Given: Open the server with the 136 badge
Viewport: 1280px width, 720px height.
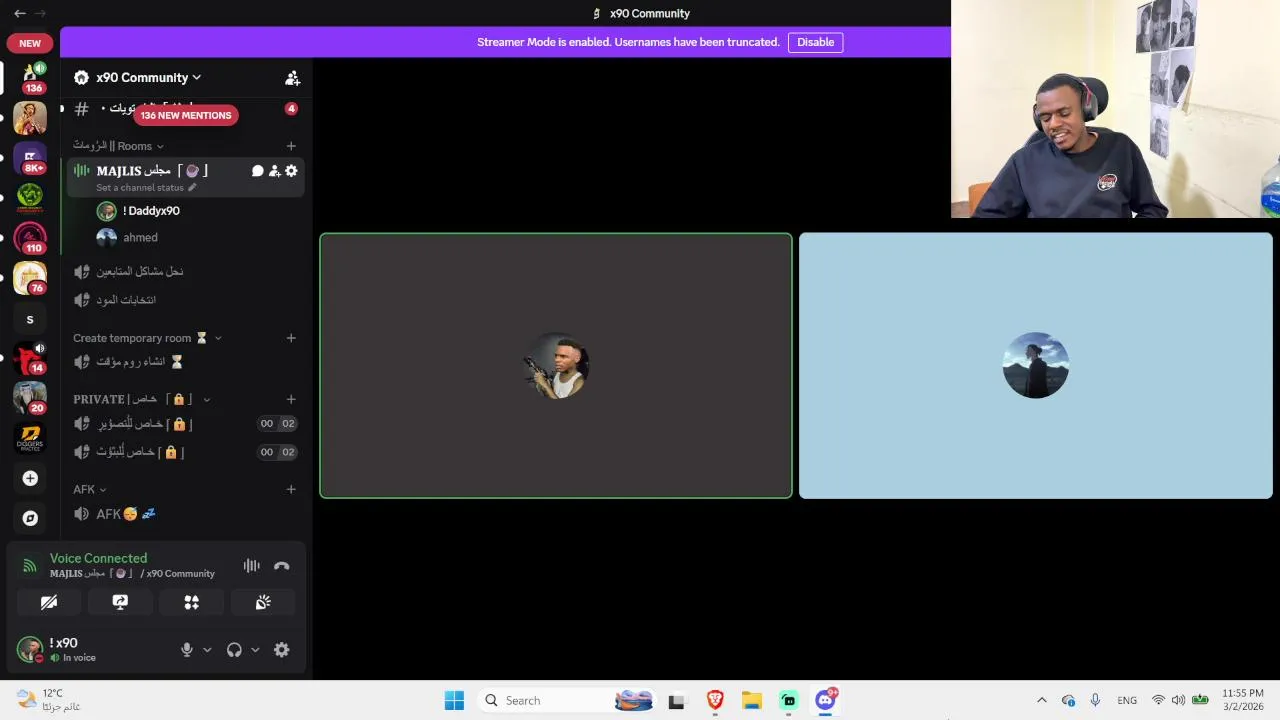Looking at the screenshot, I should pyautogui.click(x=30, y=76).
